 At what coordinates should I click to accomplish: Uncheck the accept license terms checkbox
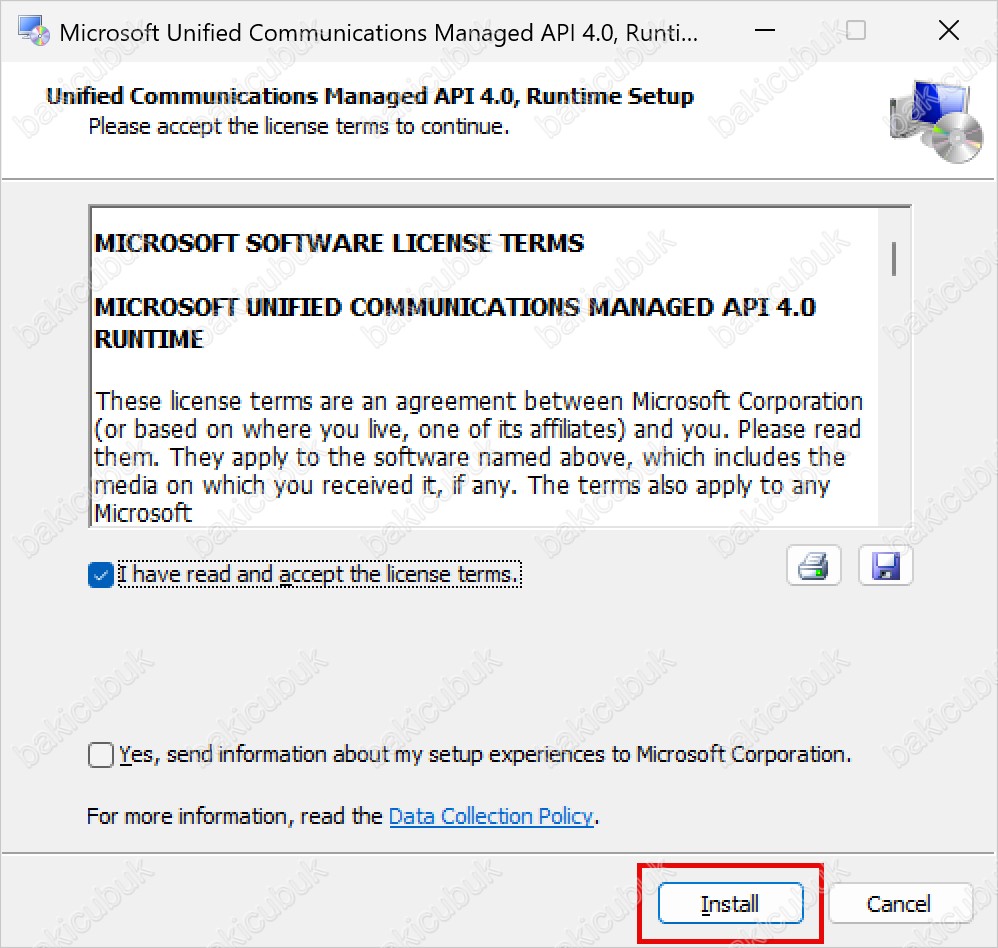pyautogui.click(x=101, y=575)
